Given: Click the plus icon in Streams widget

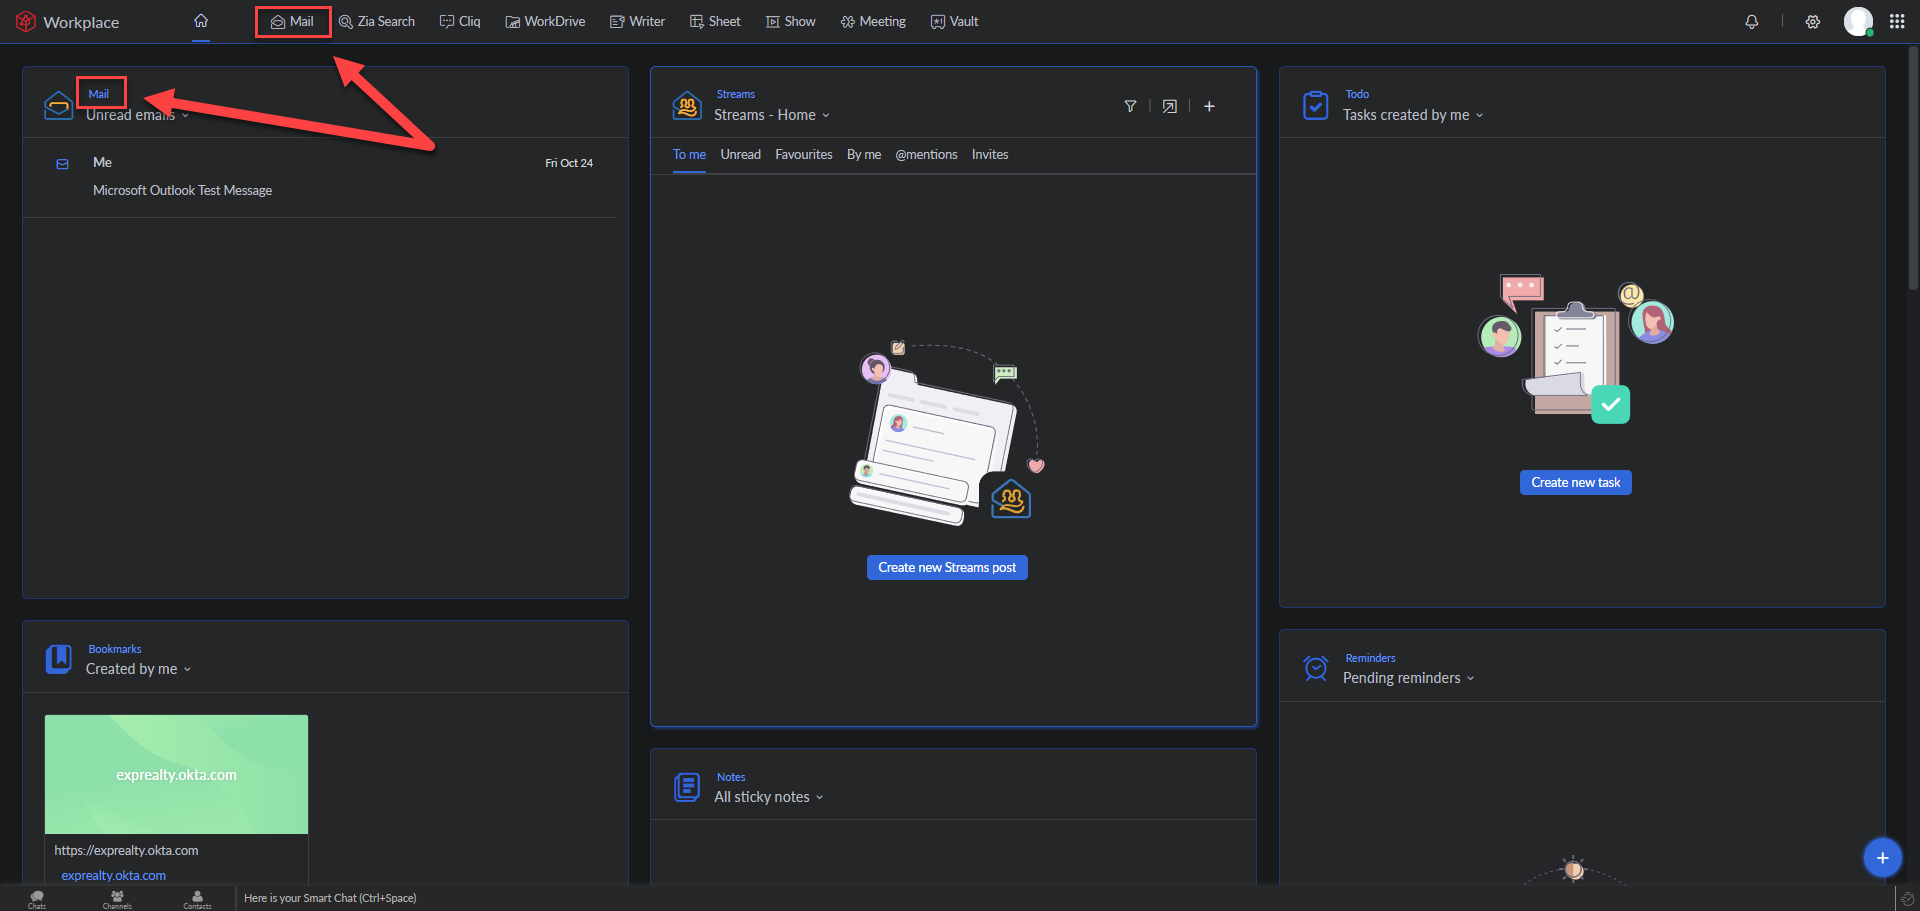Looking at the screenshot, I should (1209, 106).
